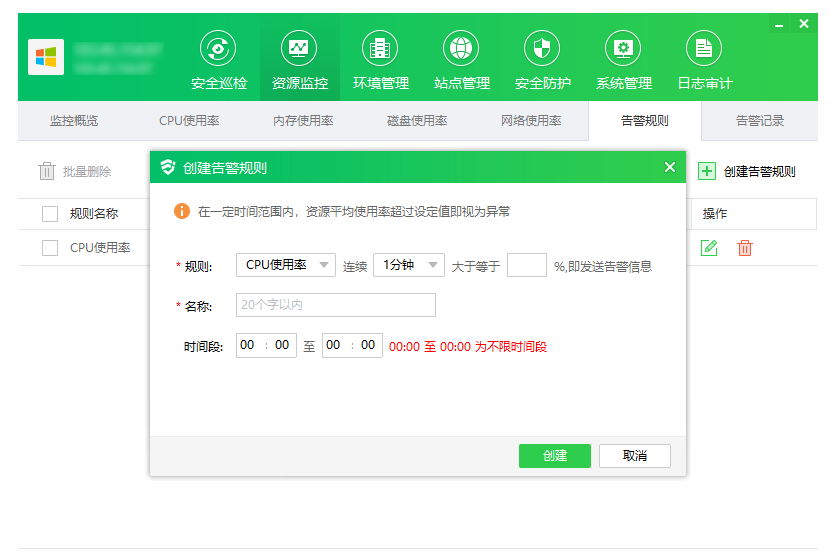Viewport: 830px width, 560px height.
Task: Switch to the 内存使用率 tab
Action: pyautogui.click(x=303, y=121)
